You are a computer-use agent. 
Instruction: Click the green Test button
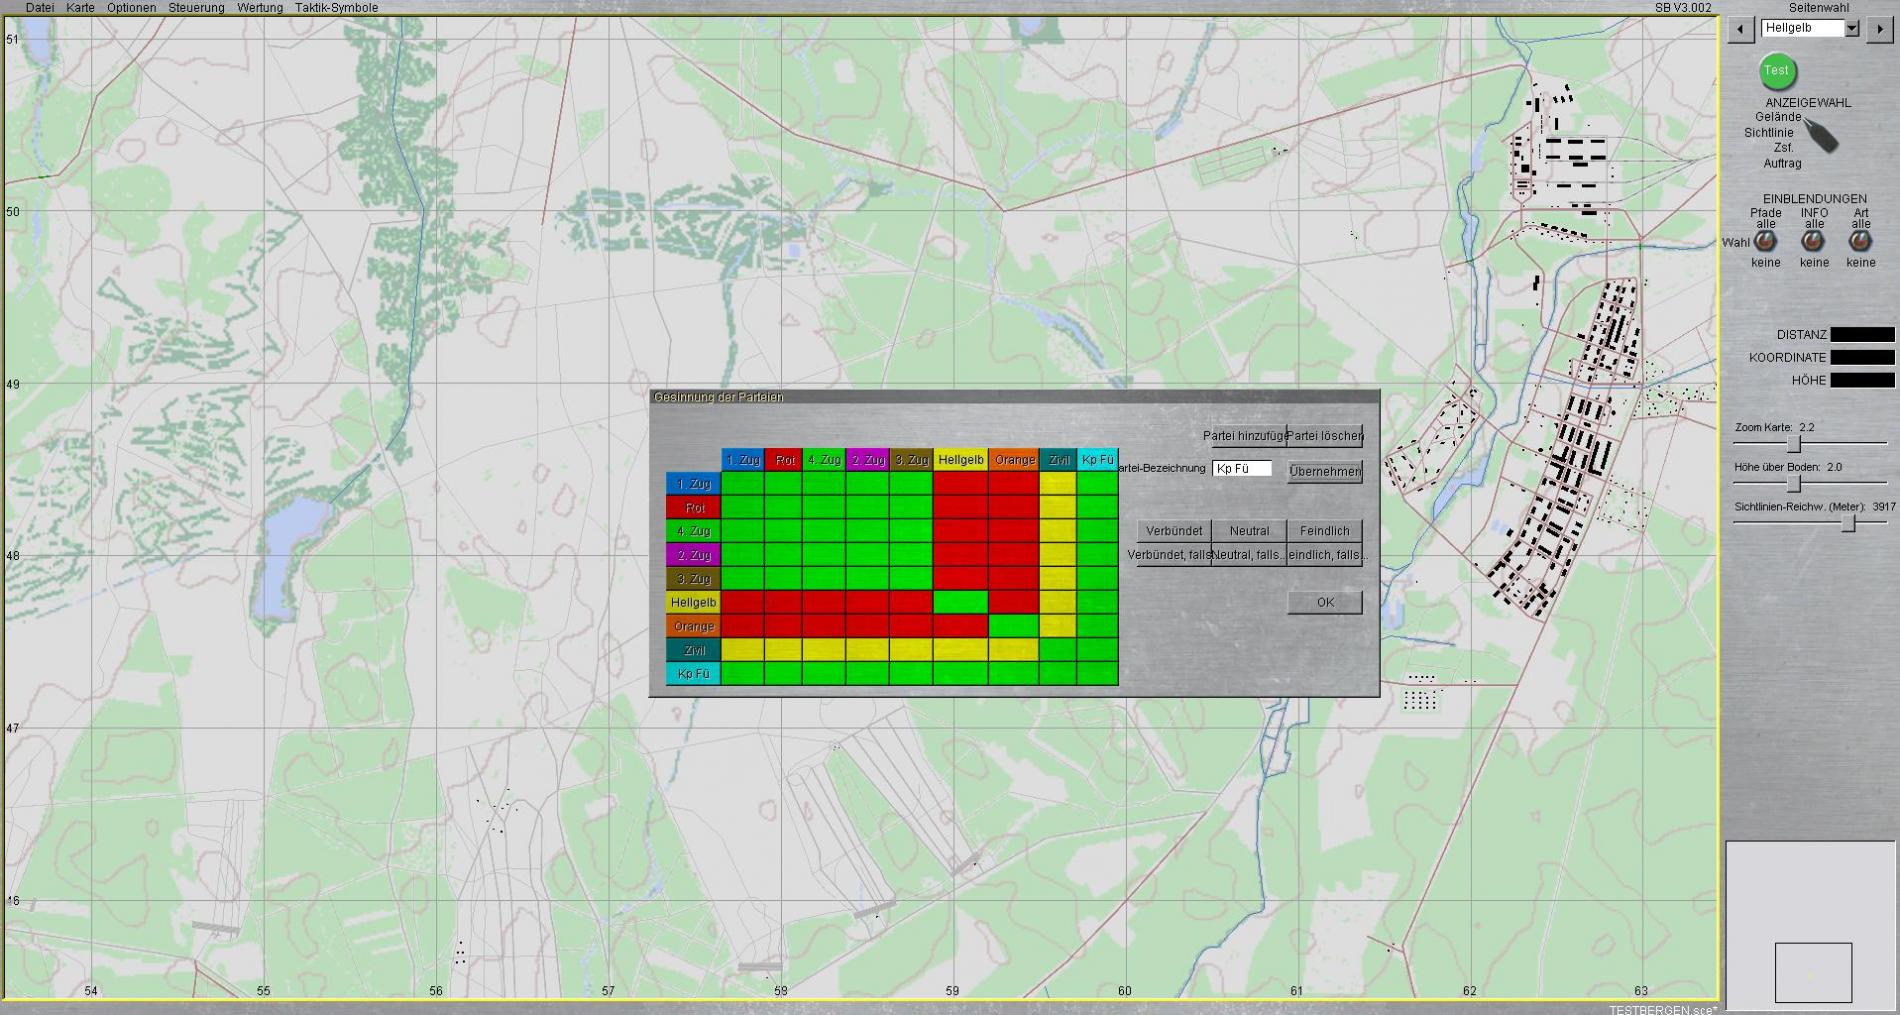point(1777,71)
